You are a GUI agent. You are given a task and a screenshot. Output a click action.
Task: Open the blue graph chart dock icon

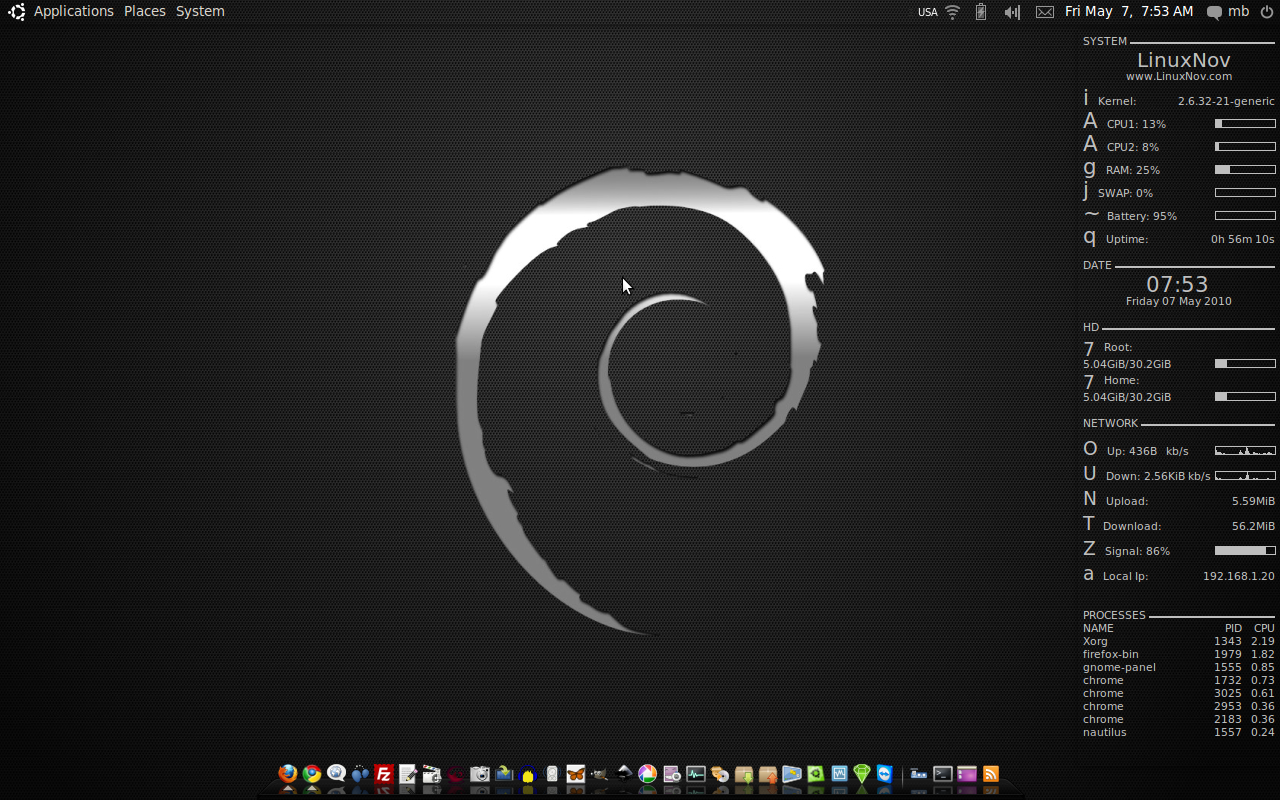click(840, 774)
